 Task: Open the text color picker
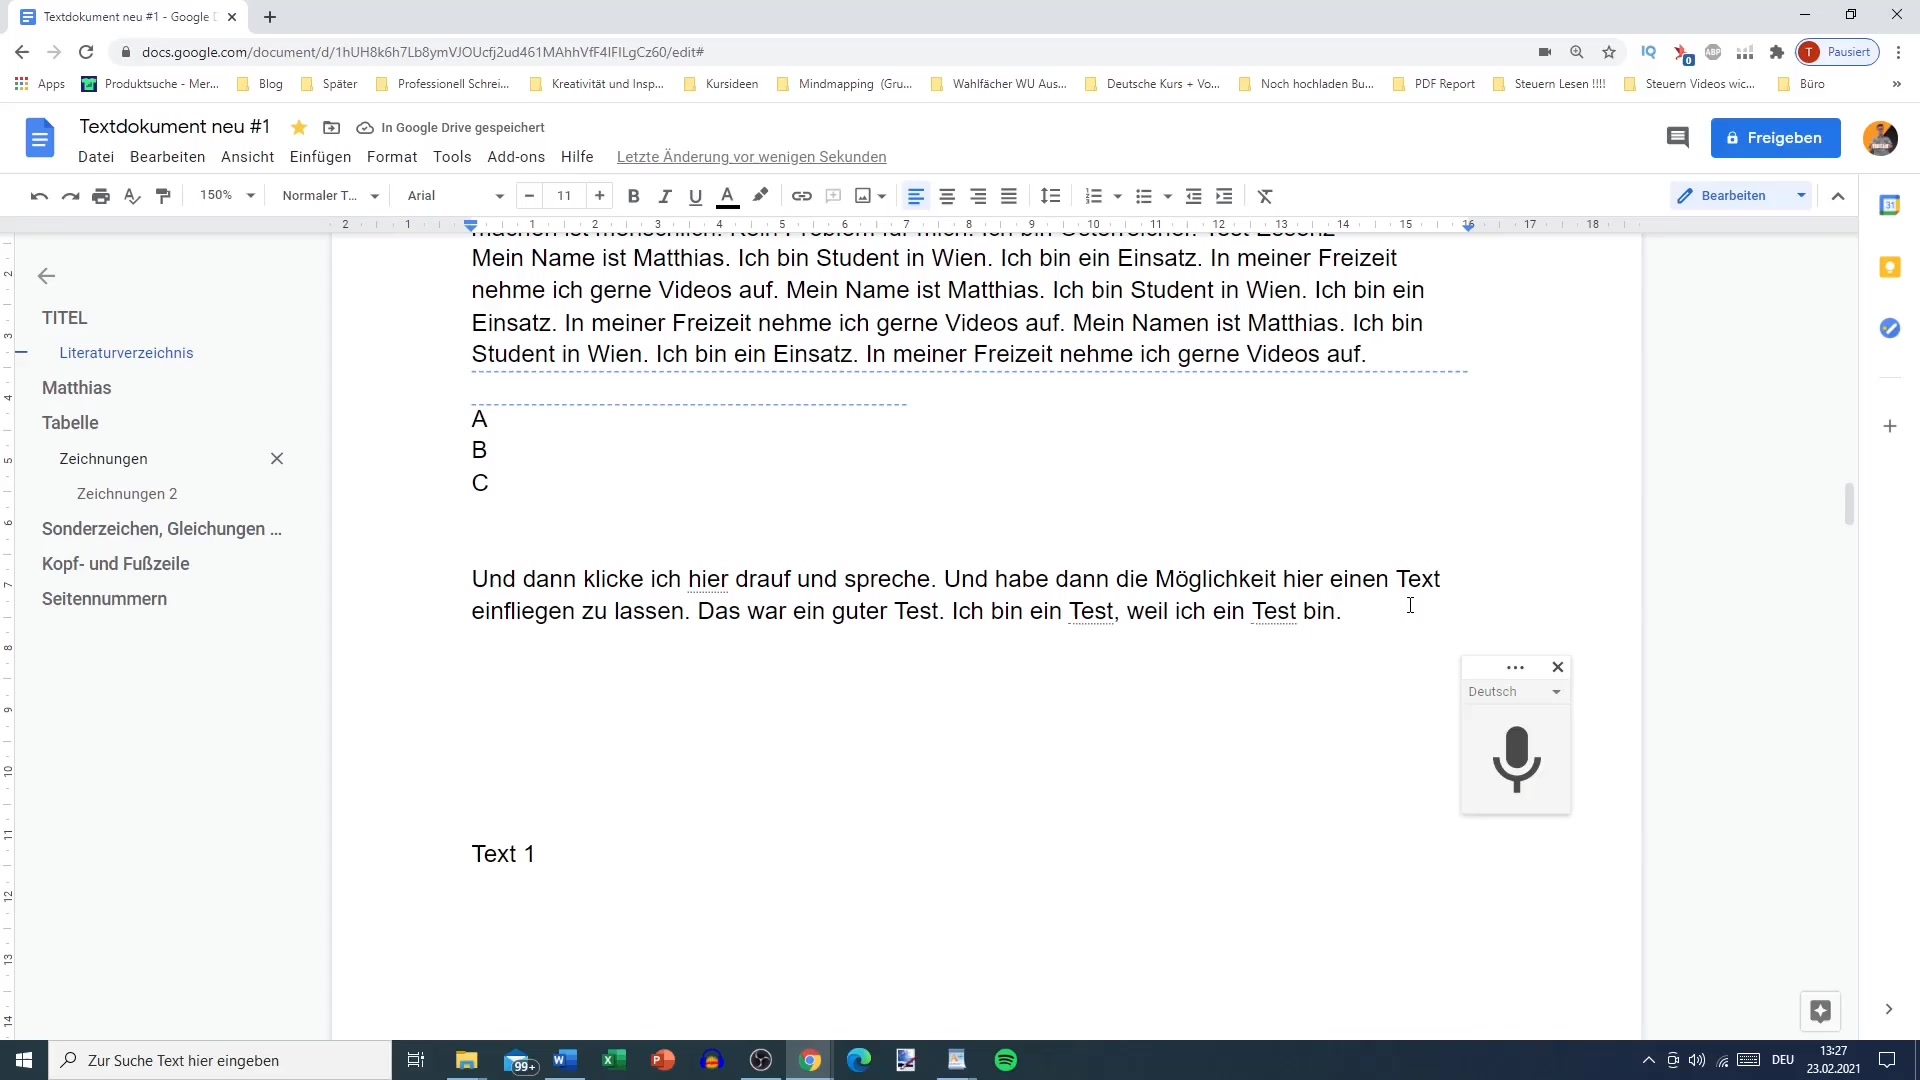(728, 196)
